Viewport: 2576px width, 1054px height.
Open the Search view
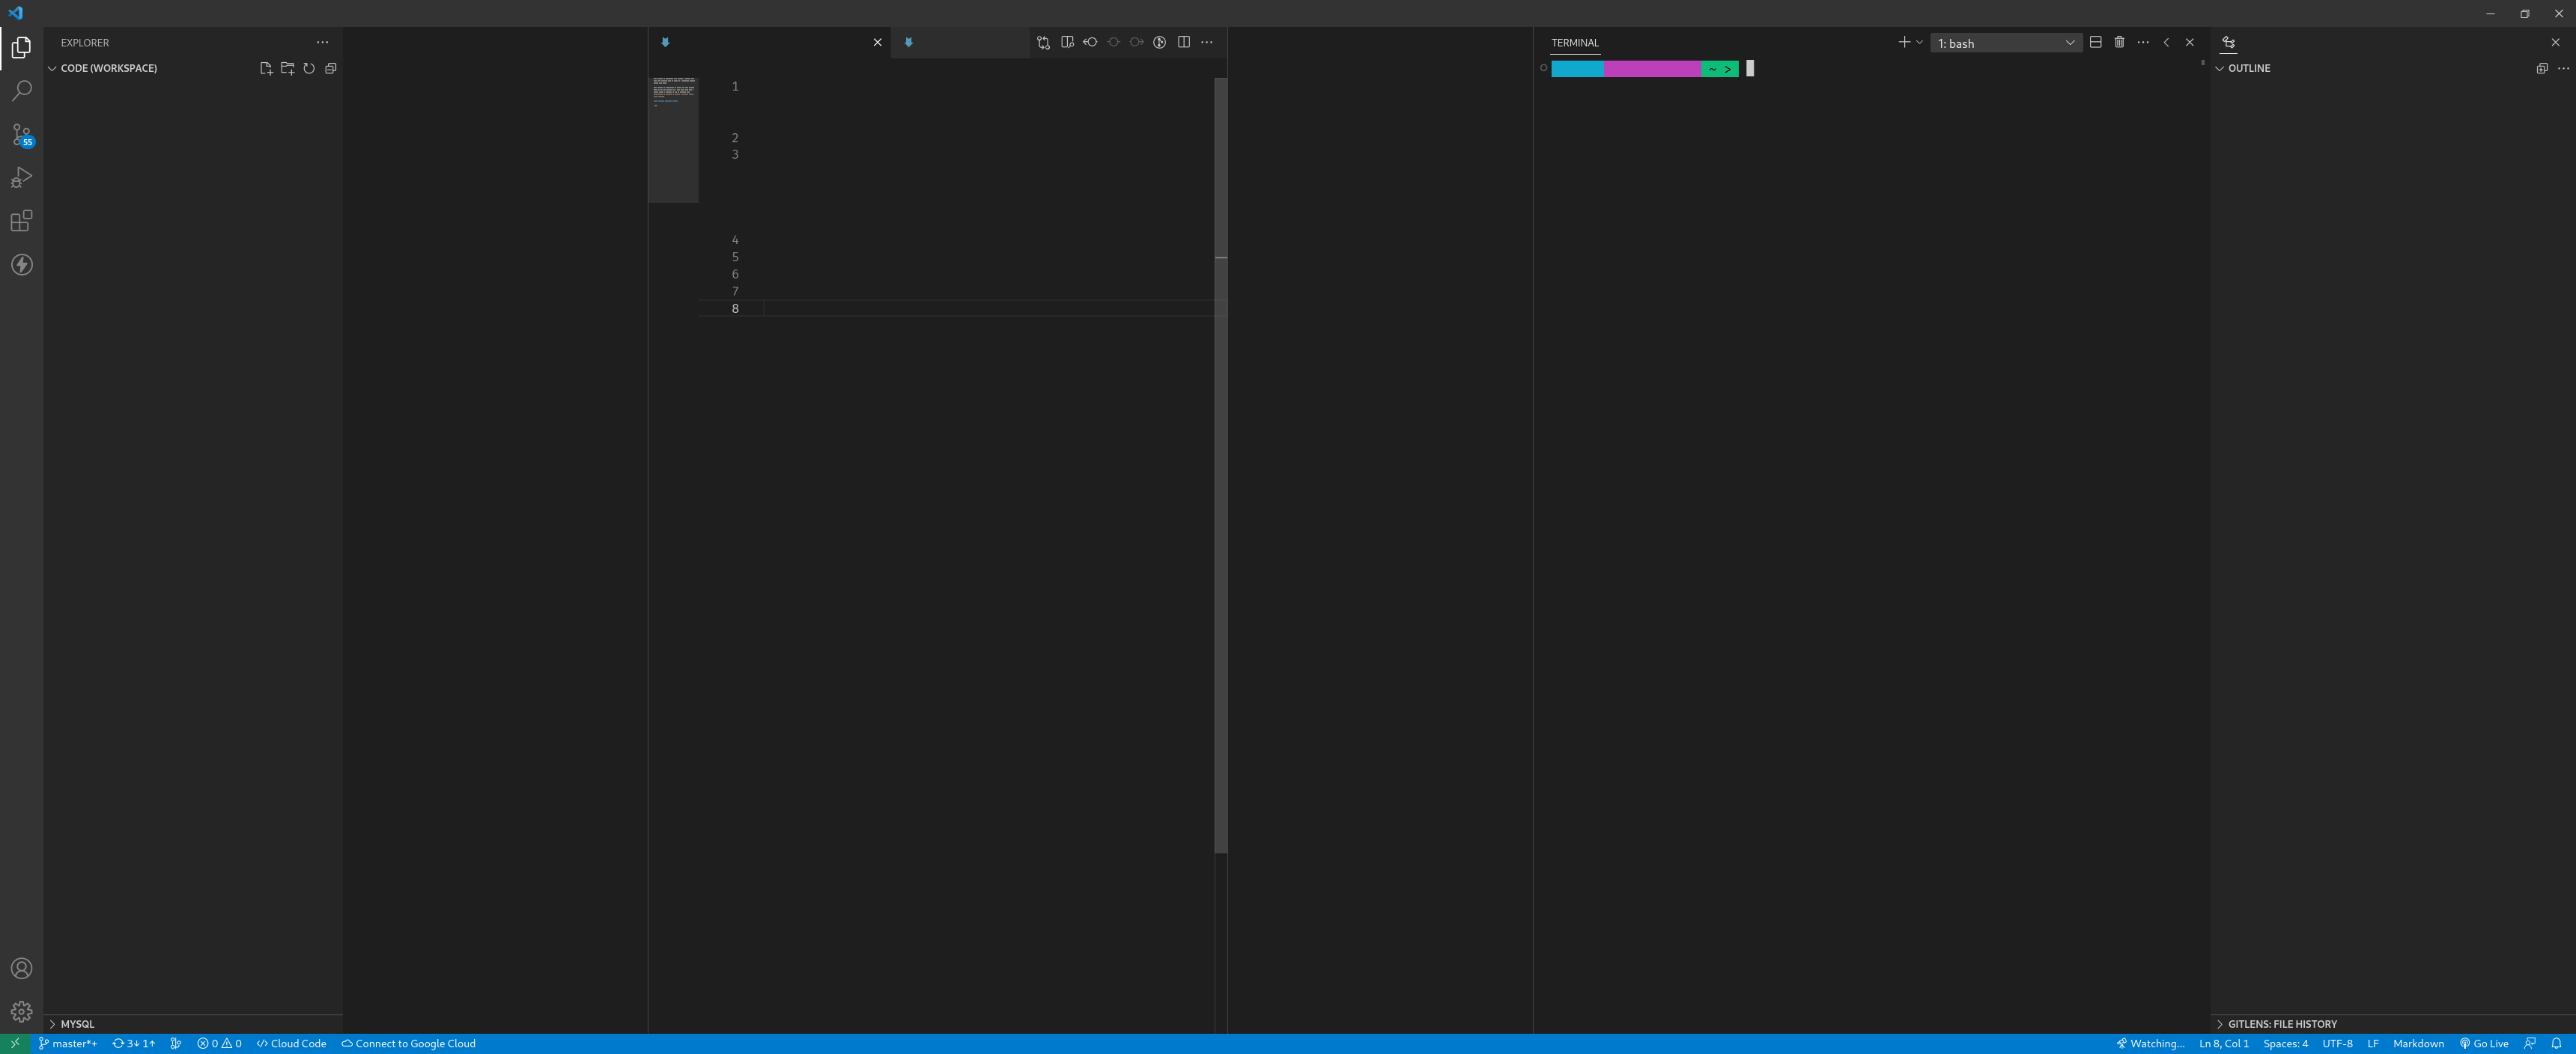tap(22, 90)
